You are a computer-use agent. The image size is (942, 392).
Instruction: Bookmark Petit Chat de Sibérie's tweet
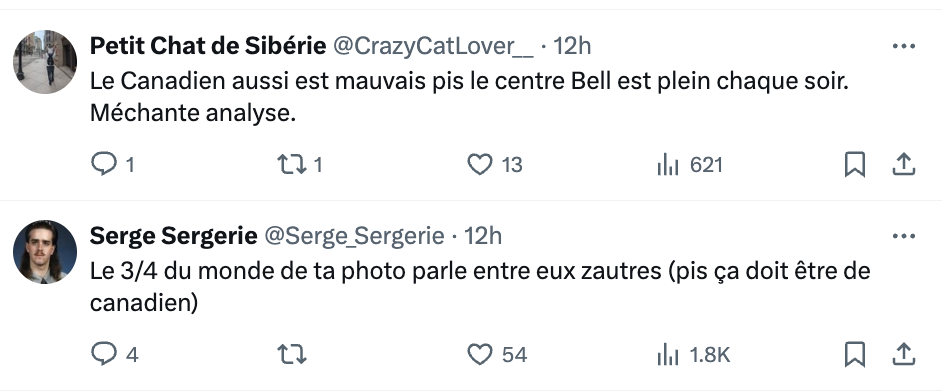pos(854,164)
